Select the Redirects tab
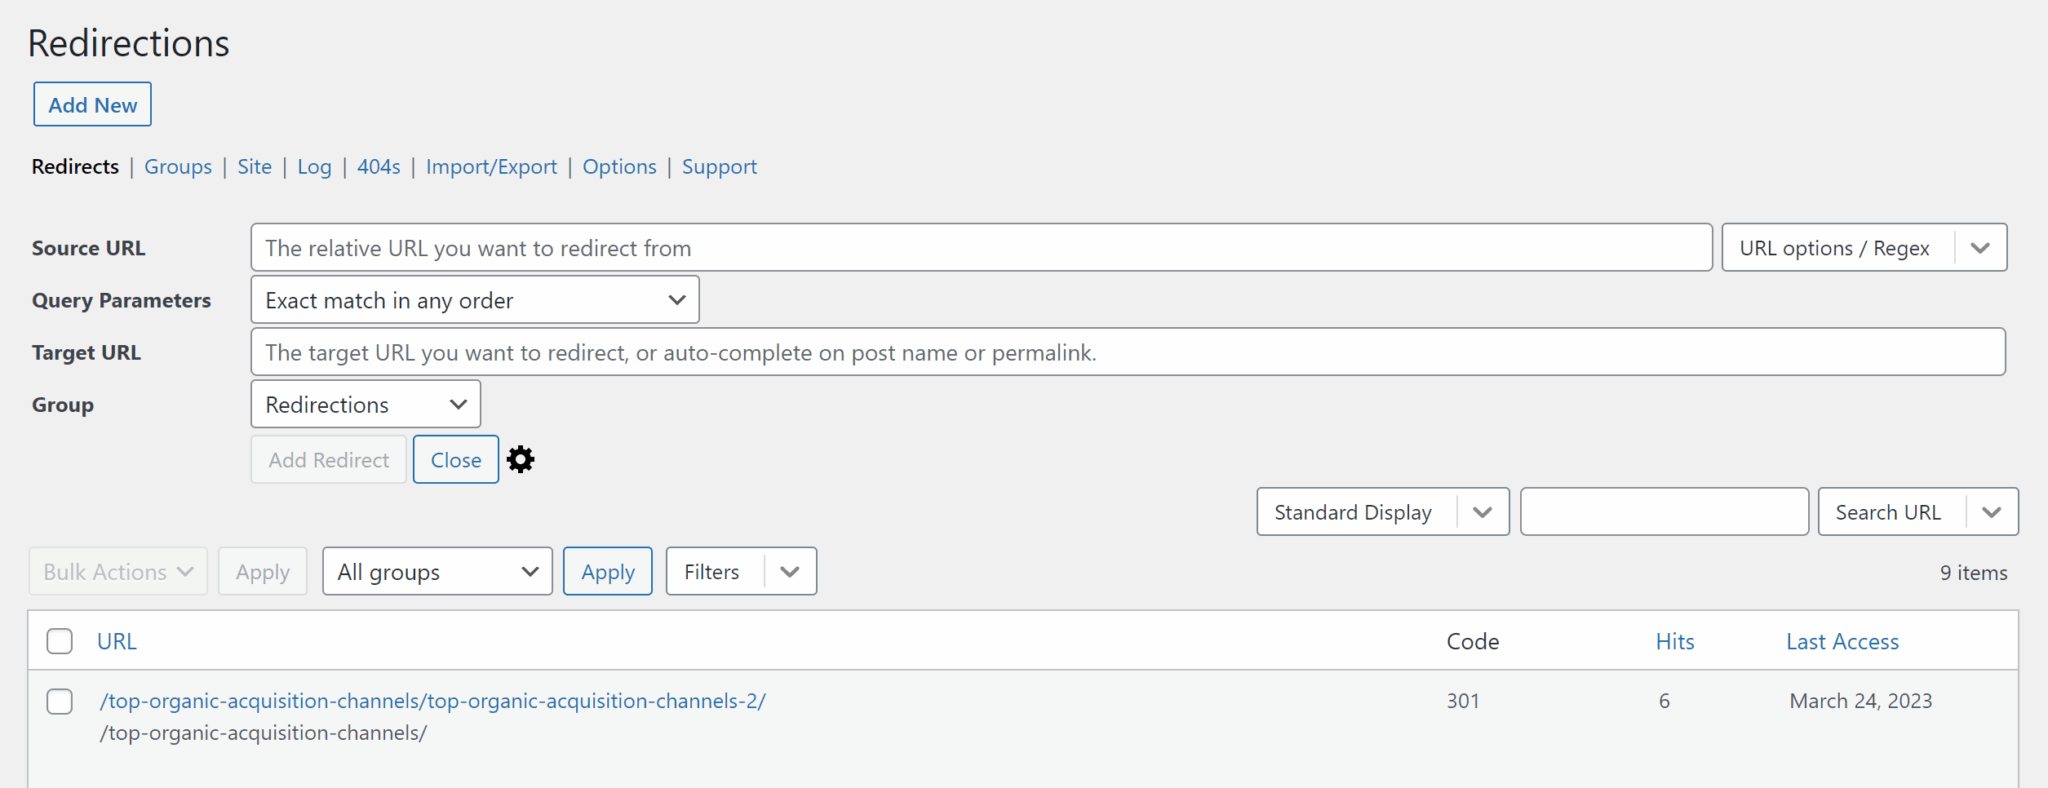The height and width of the screenshot is (788, 2048). tap(75, 166)
